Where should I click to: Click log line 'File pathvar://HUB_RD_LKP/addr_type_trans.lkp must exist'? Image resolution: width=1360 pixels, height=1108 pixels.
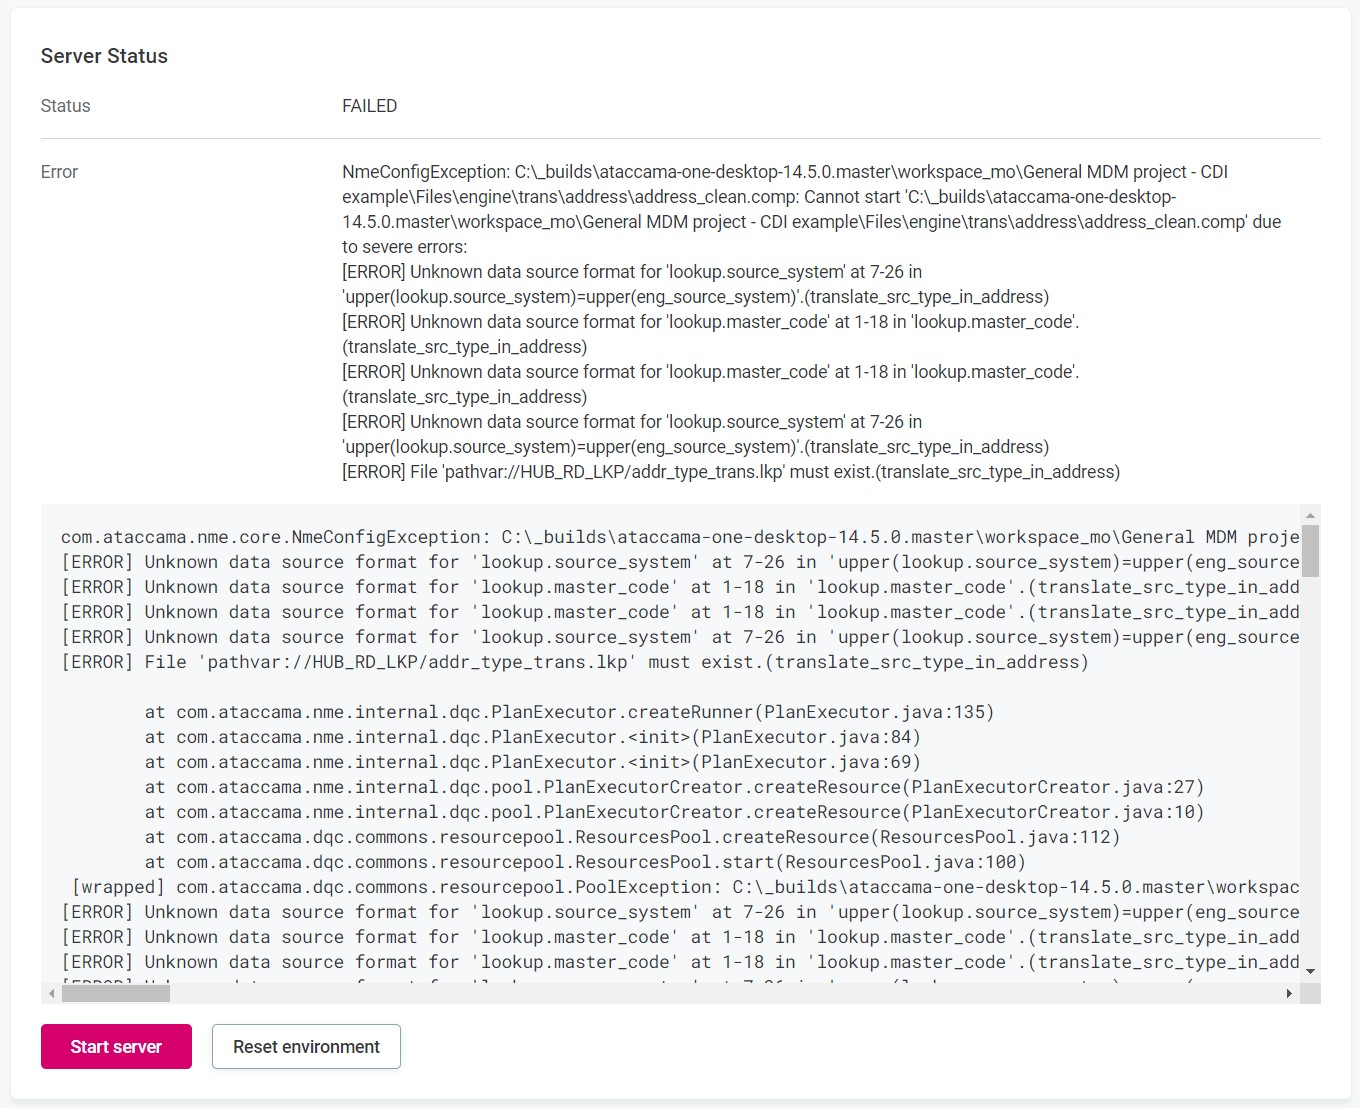click(574, 662)
